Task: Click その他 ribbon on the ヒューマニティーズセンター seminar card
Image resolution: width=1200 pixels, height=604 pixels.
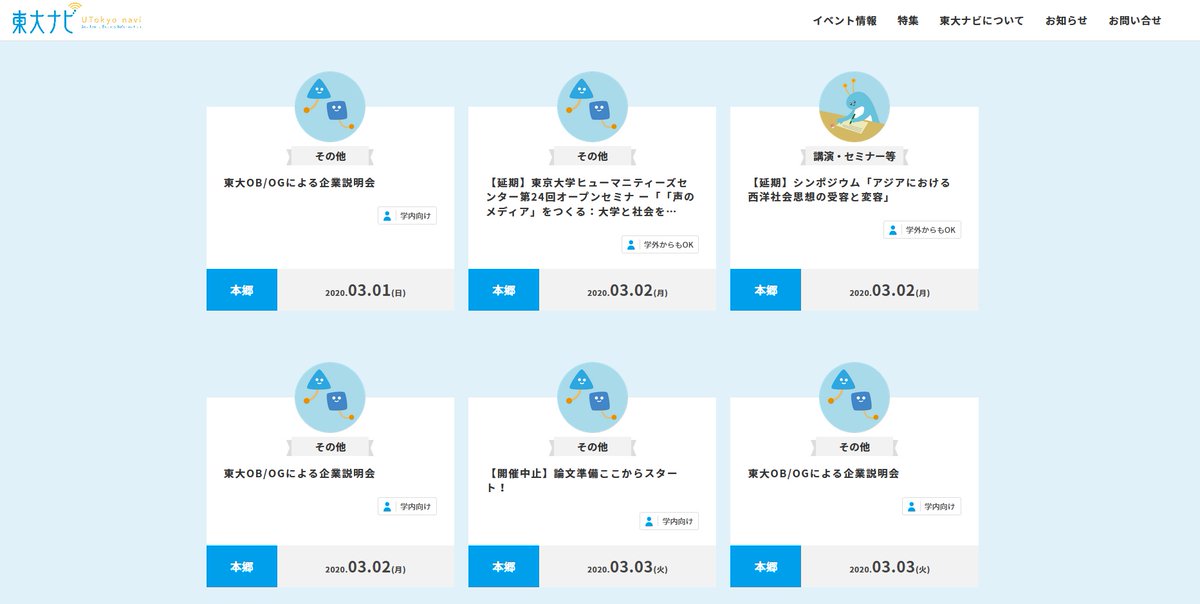Action: click(592, 156)
